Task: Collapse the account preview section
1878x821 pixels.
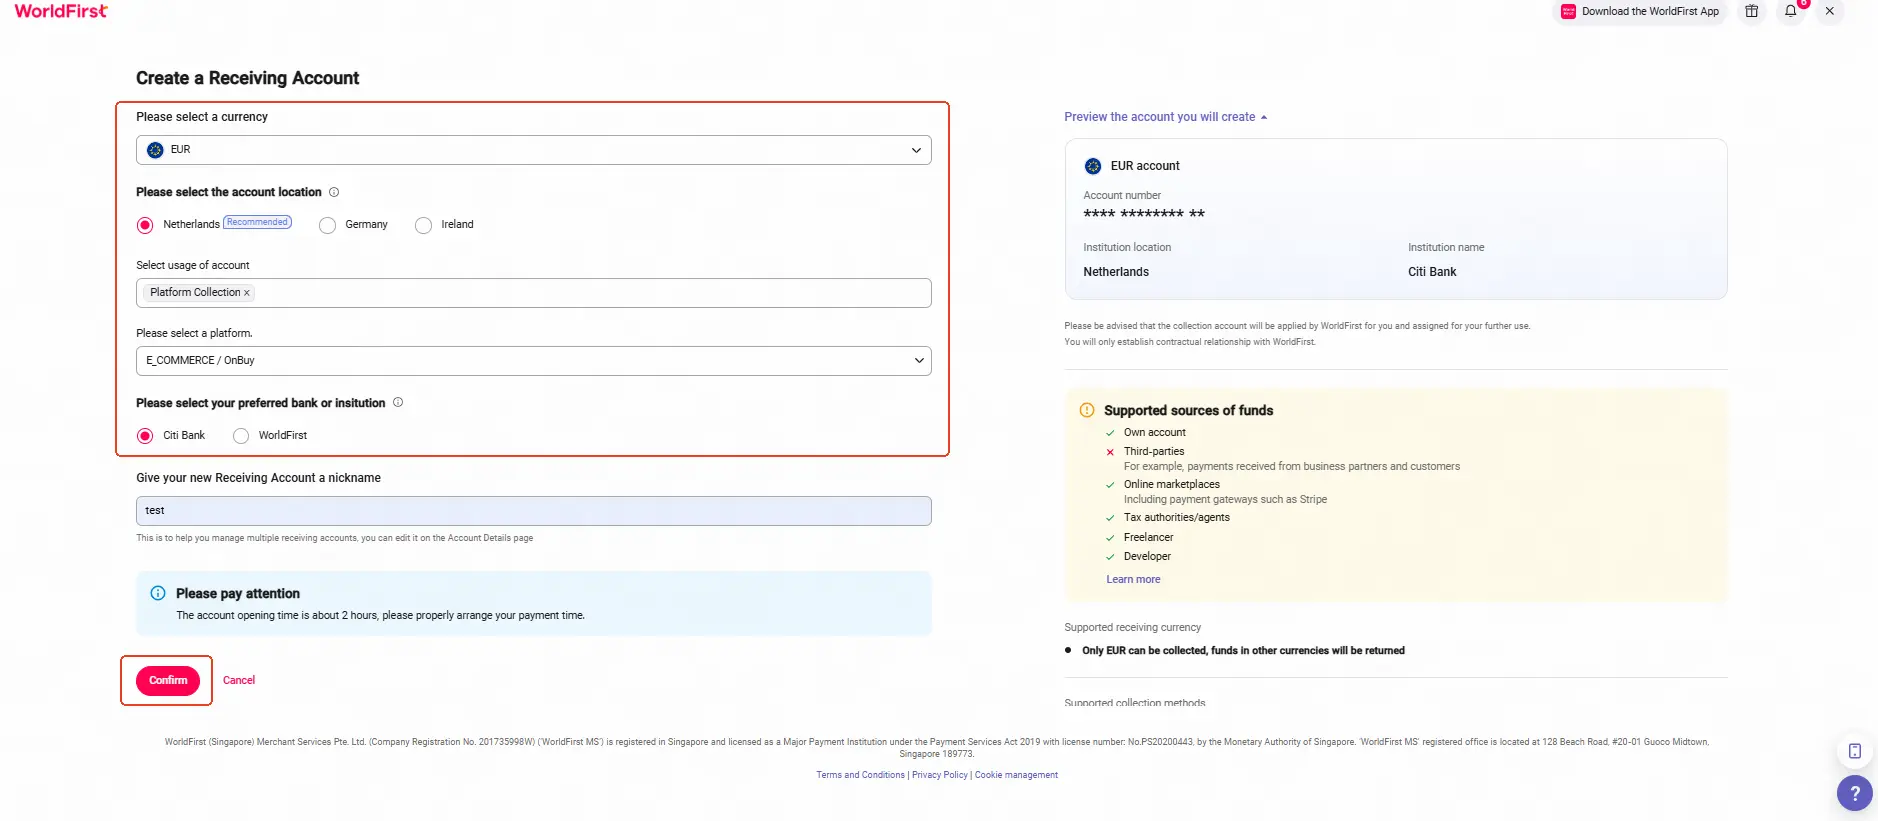Action: coord(1165,117)
